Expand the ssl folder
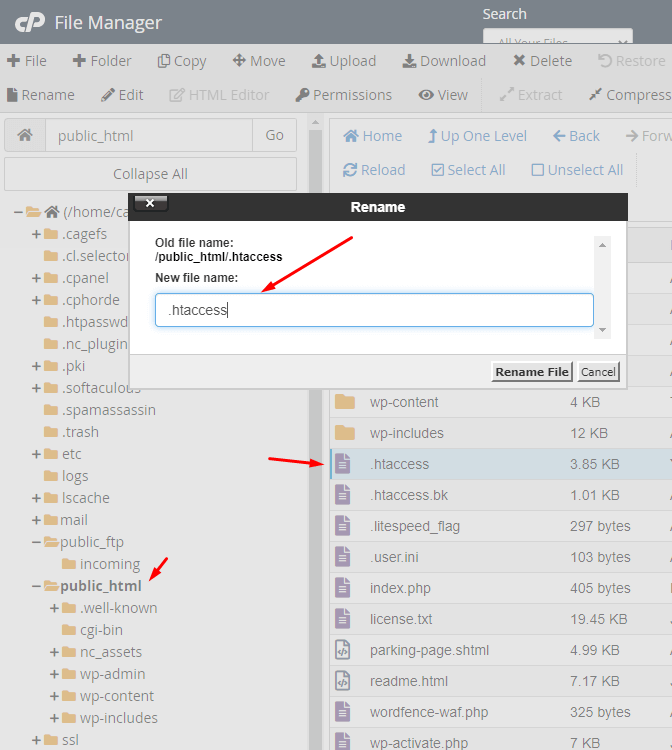 point(36,740)
